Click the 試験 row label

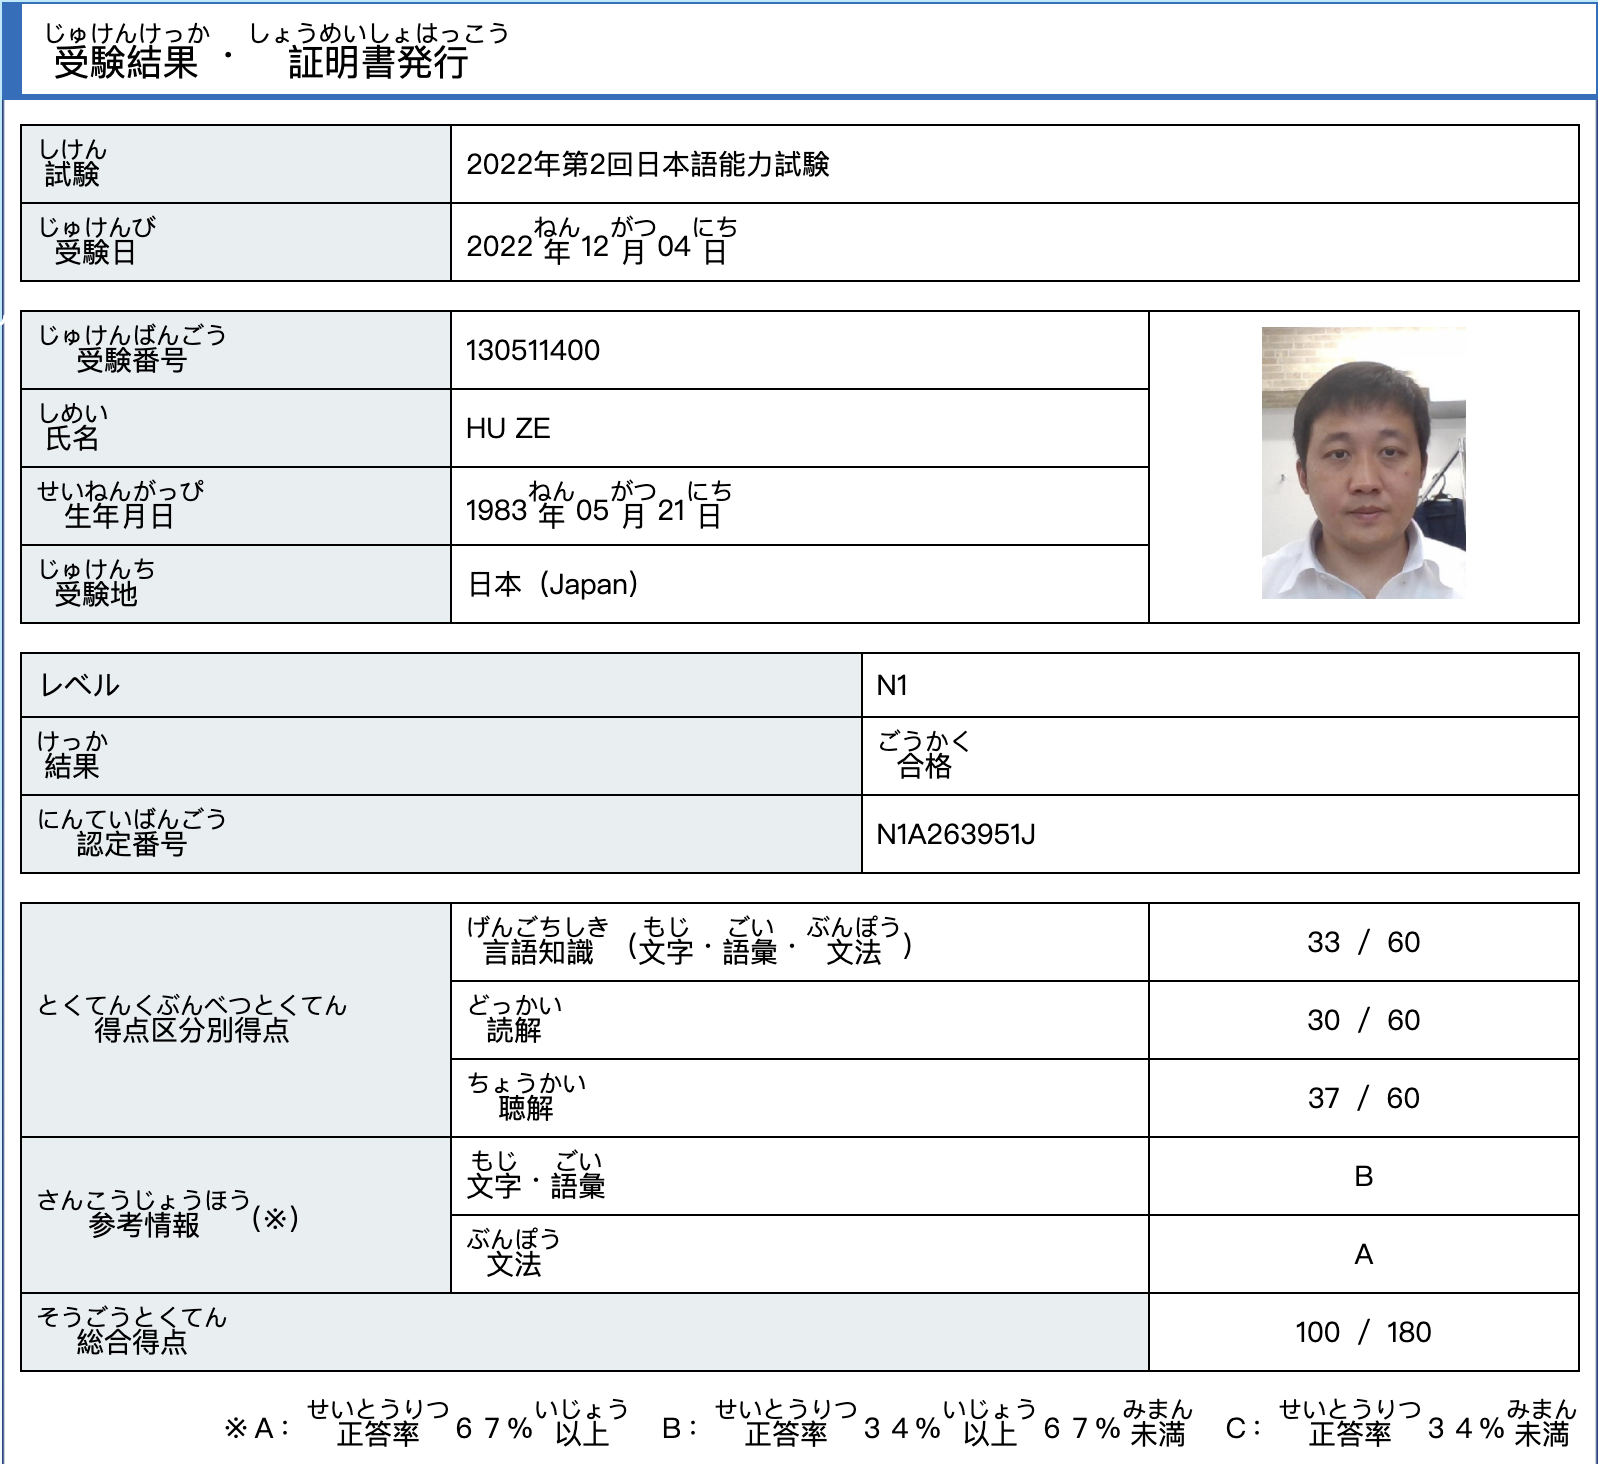[72, 163]
